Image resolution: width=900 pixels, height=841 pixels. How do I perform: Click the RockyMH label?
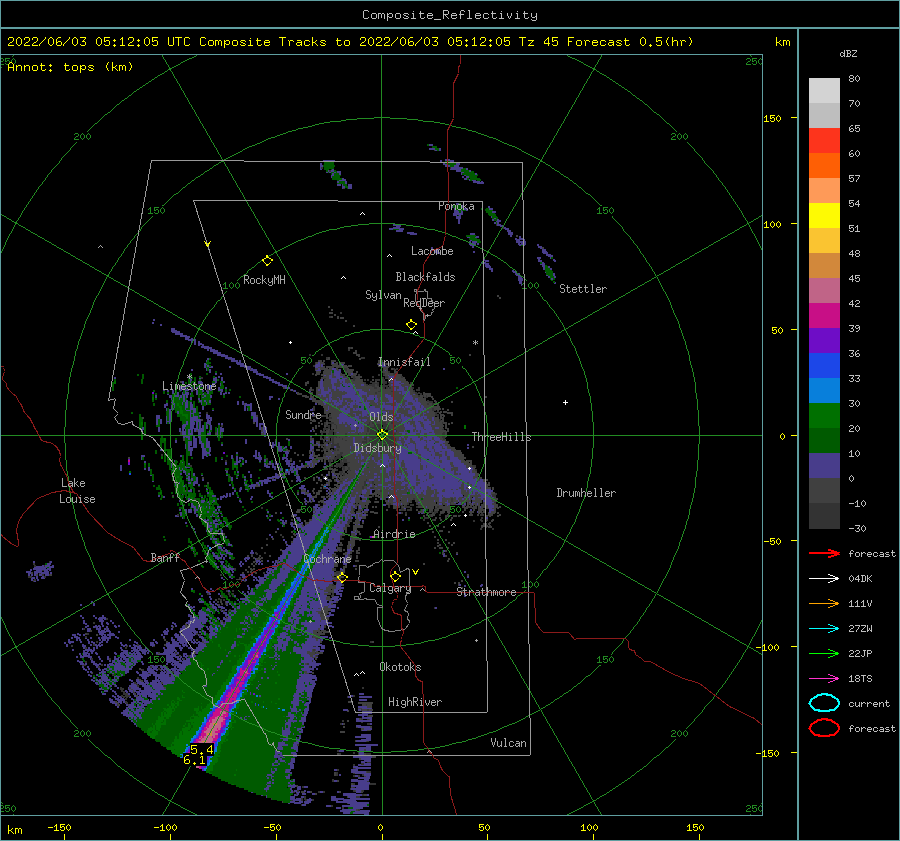pos(264,280)
